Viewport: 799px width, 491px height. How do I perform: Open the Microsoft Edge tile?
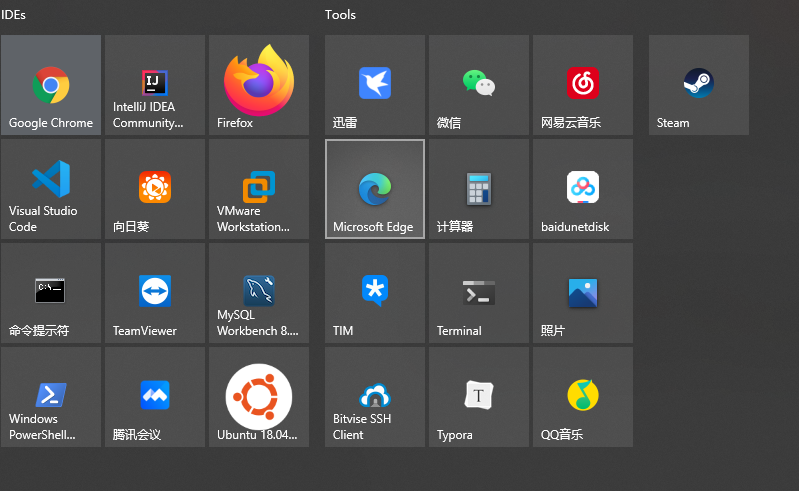point(375,189)
